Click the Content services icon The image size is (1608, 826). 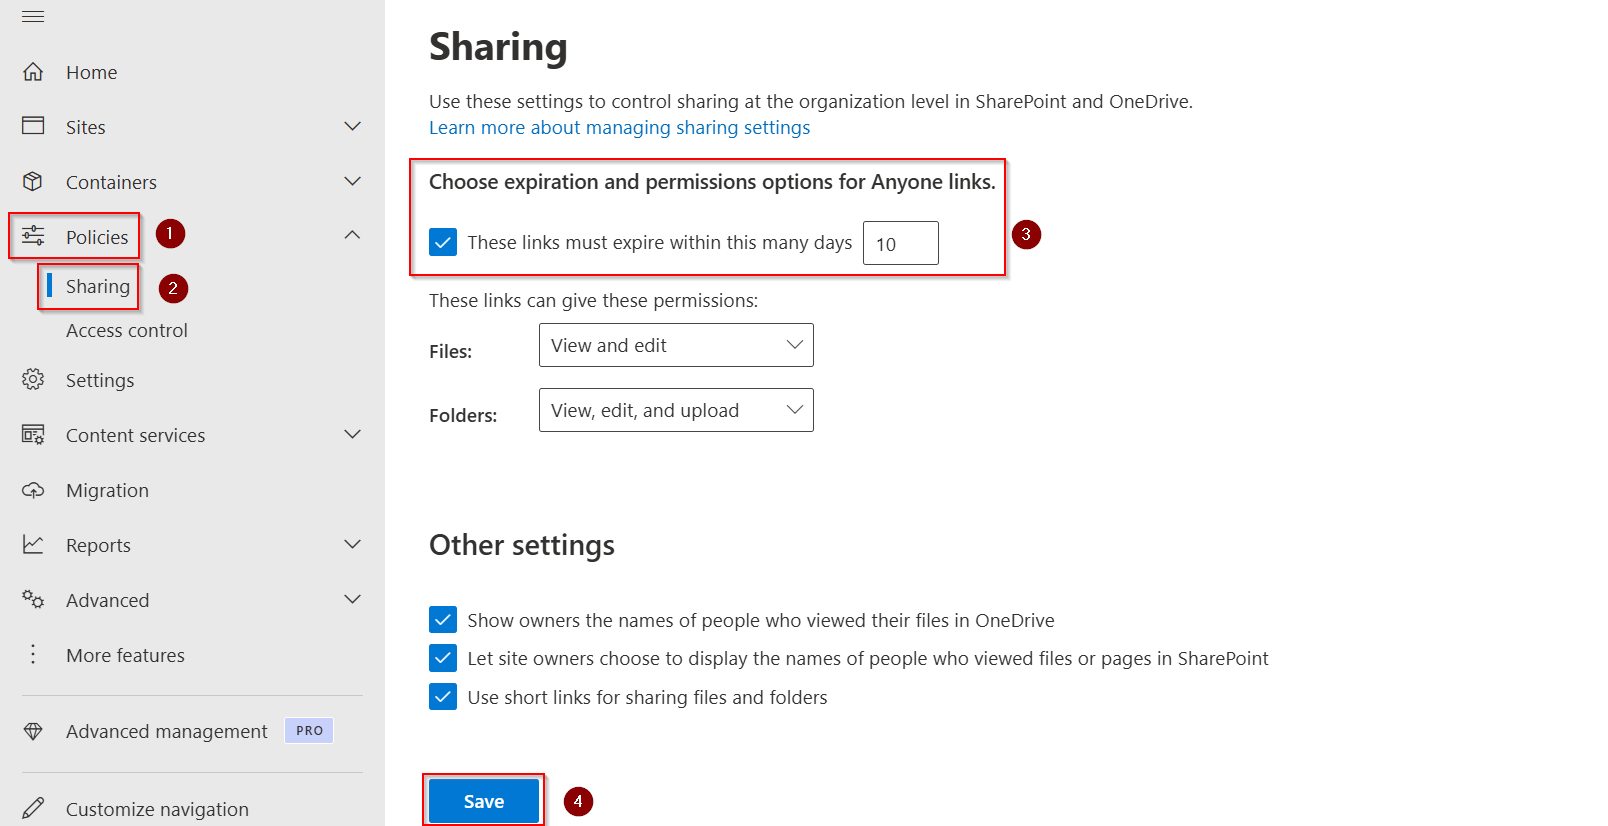click(x=33, y=435)
